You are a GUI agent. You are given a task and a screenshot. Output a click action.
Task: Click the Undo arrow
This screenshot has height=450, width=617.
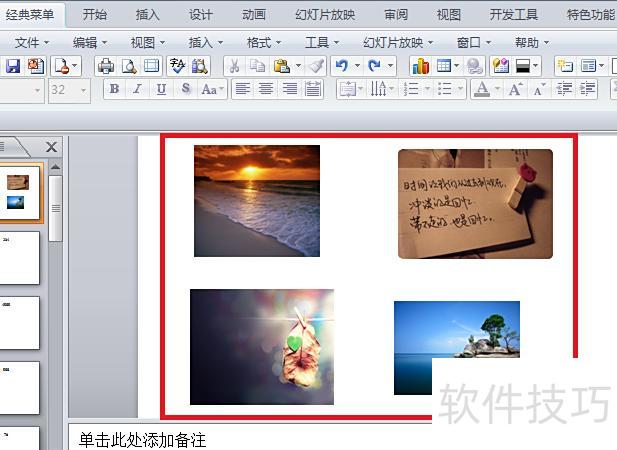click(x=342, y=66)
